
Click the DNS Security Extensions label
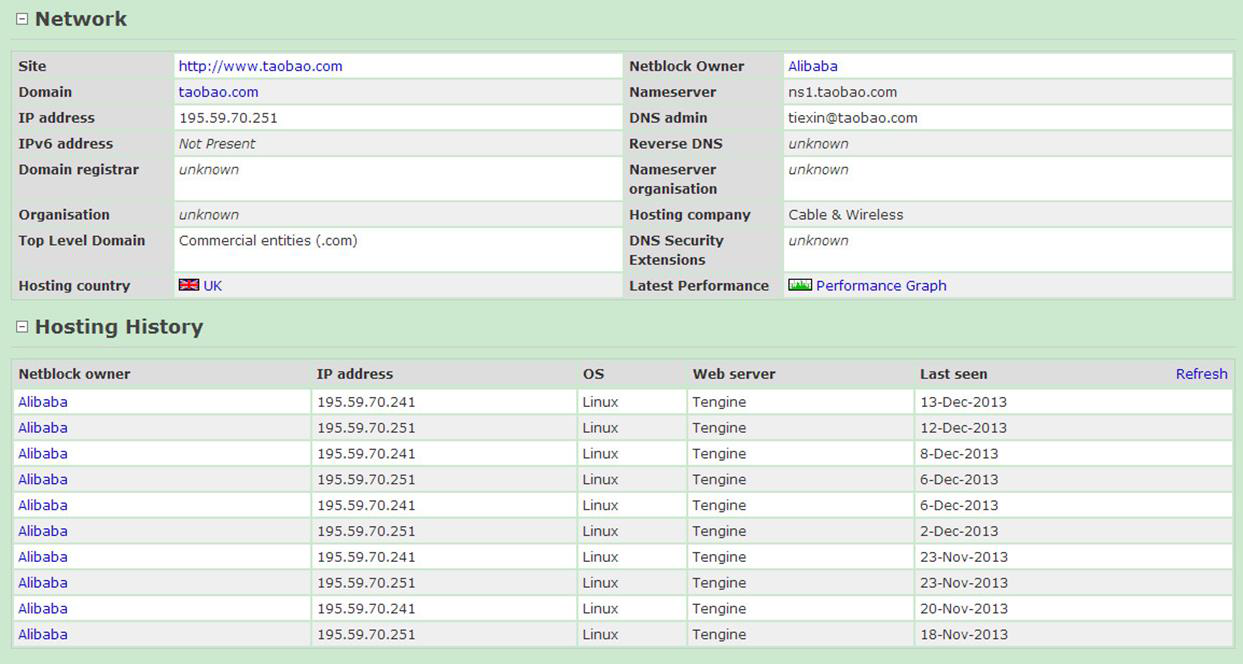676,250
